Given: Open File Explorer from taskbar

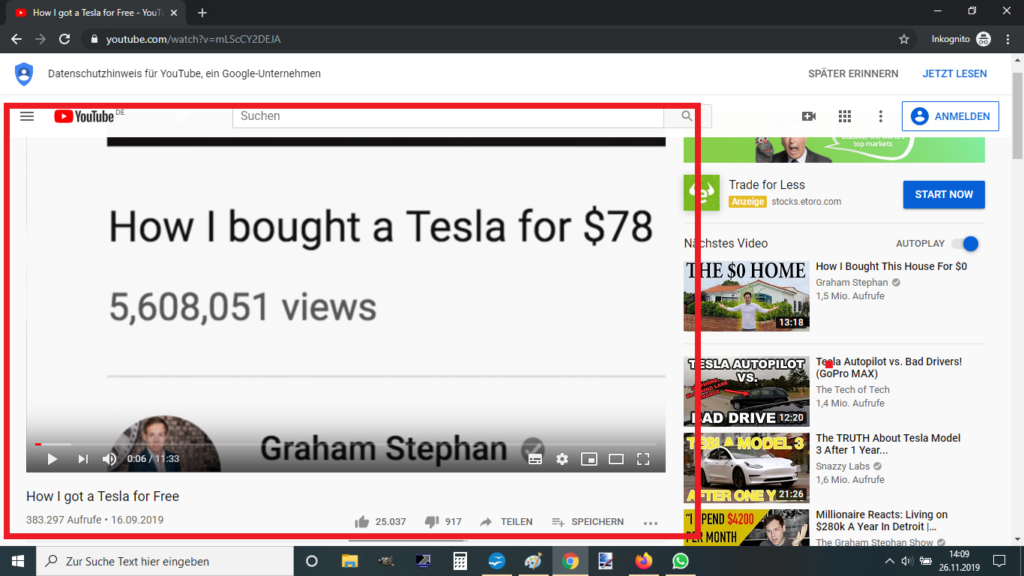Looking at the screenshot, I should pyautogui.click(x=349, y=561).
